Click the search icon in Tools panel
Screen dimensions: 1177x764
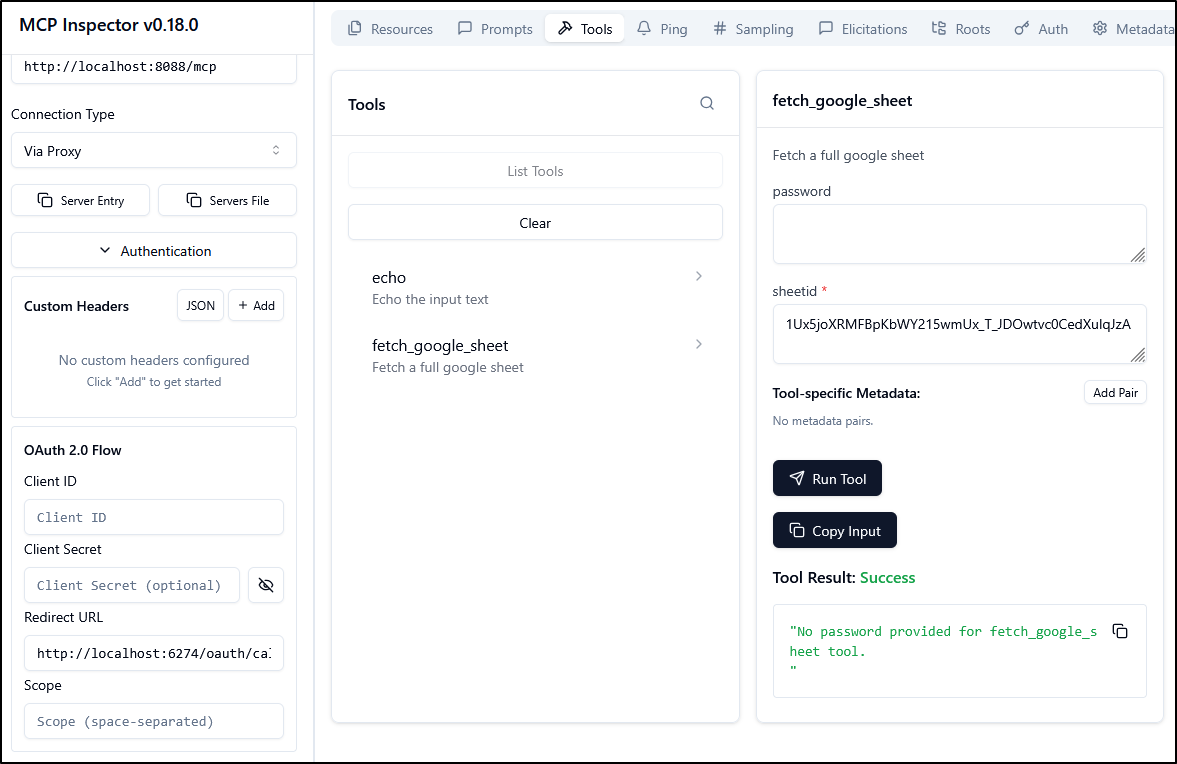pyautogui.click(x=707, y=104)
